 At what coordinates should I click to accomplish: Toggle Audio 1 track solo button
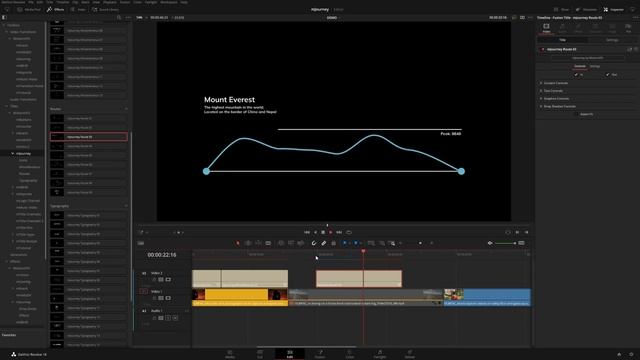point(168,318)
